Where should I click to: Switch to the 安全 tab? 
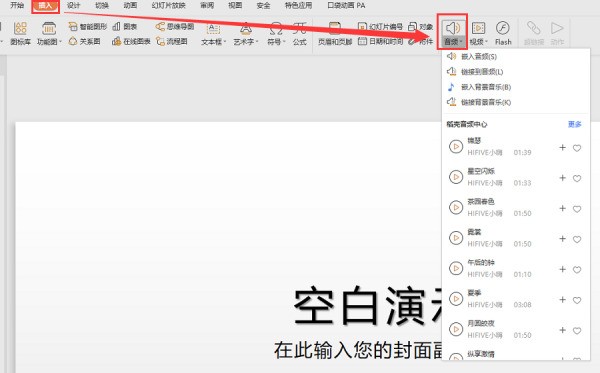pos(263,5)
